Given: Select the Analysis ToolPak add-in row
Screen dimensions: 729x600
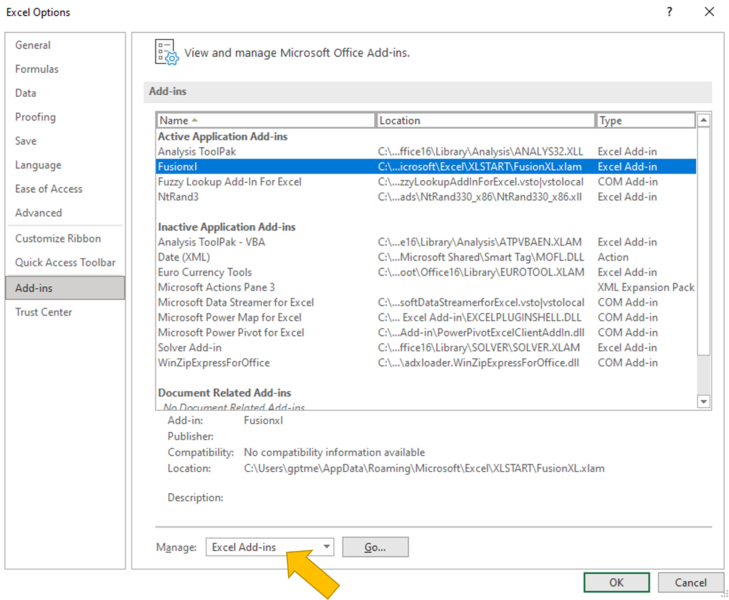Looking at the screenshot, I should point(426,152).
